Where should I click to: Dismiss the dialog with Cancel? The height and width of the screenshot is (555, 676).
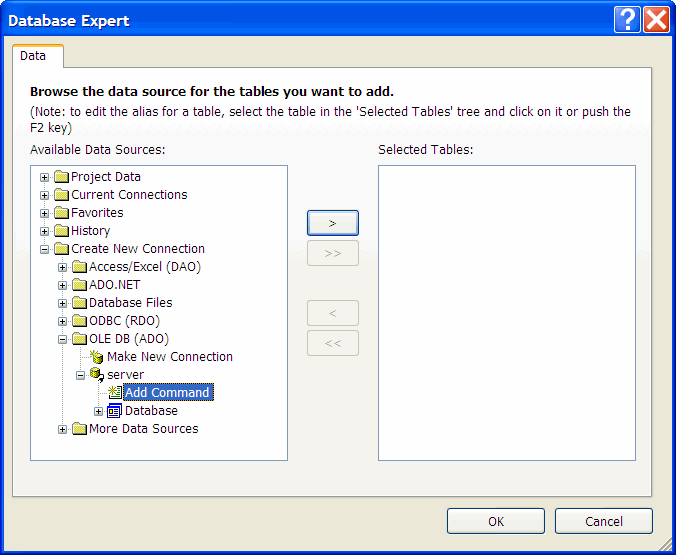click(x=603, y=521)
